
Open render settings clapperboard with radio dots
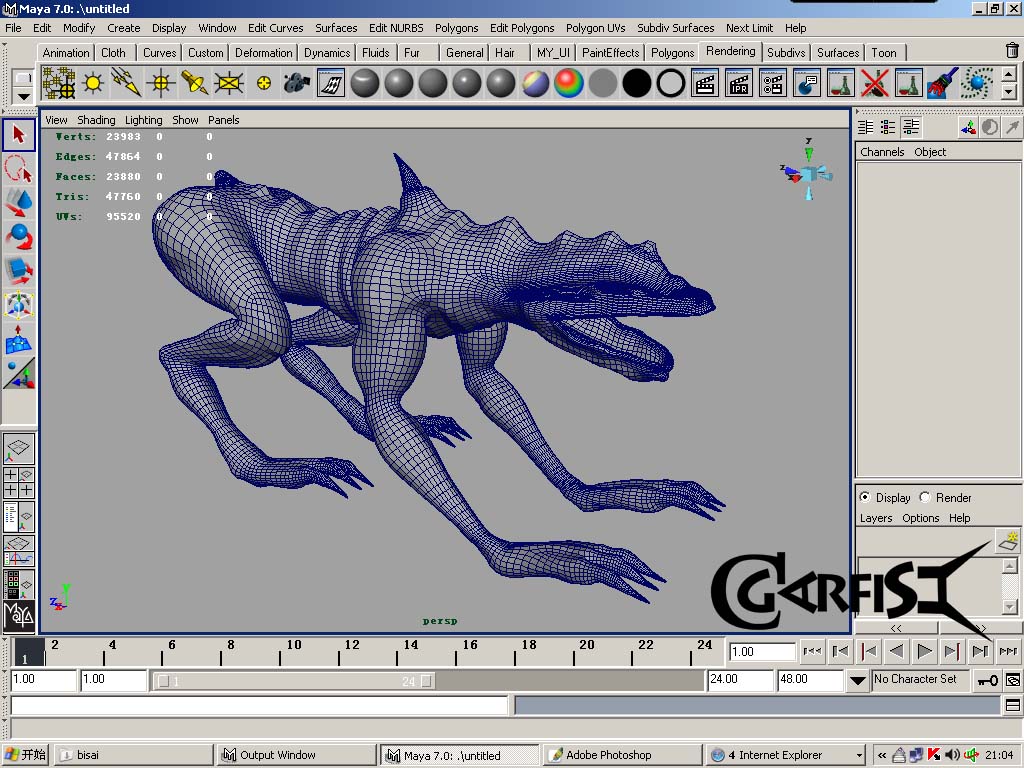coord(773,84)
